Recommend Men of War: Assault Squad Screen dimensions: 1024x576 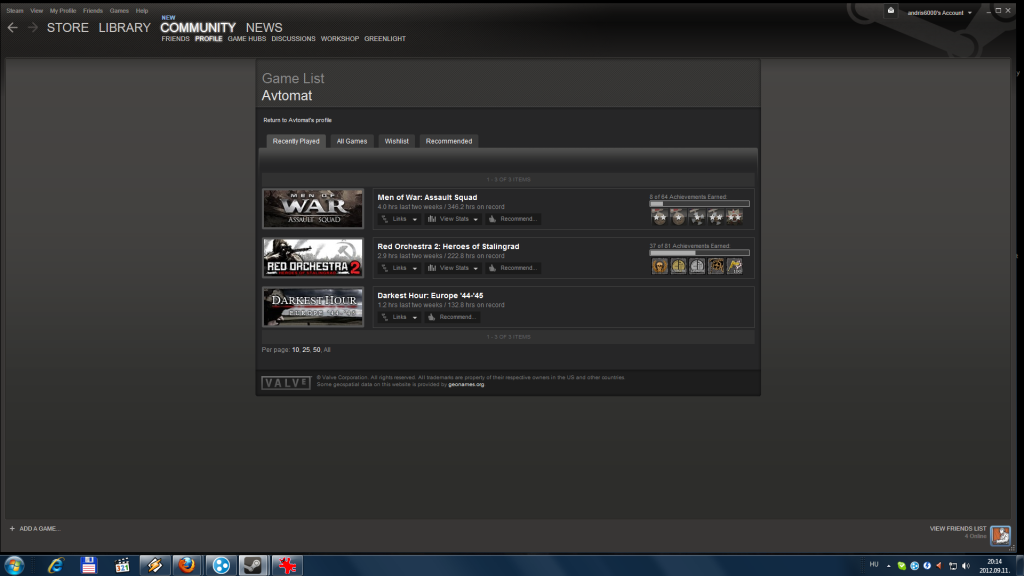click(513, 219)
